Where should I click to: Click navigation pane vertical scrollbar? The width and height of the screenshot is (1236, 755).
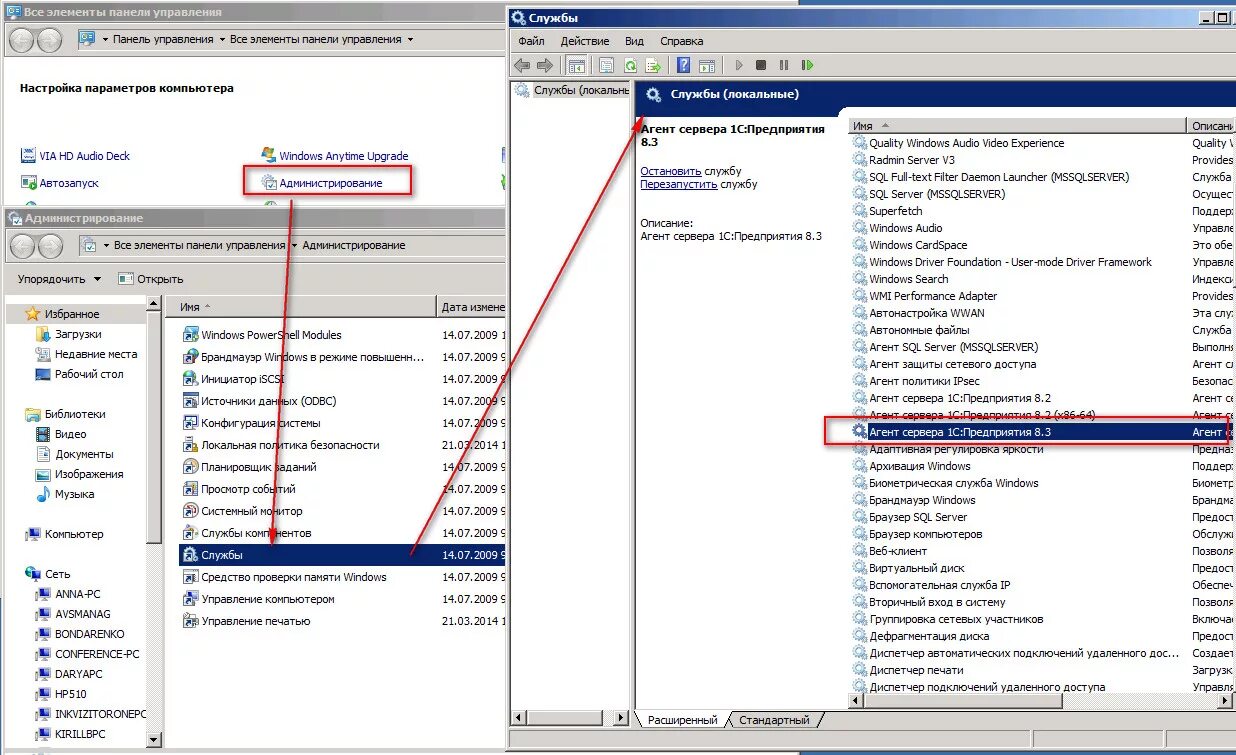click(154, 520)
